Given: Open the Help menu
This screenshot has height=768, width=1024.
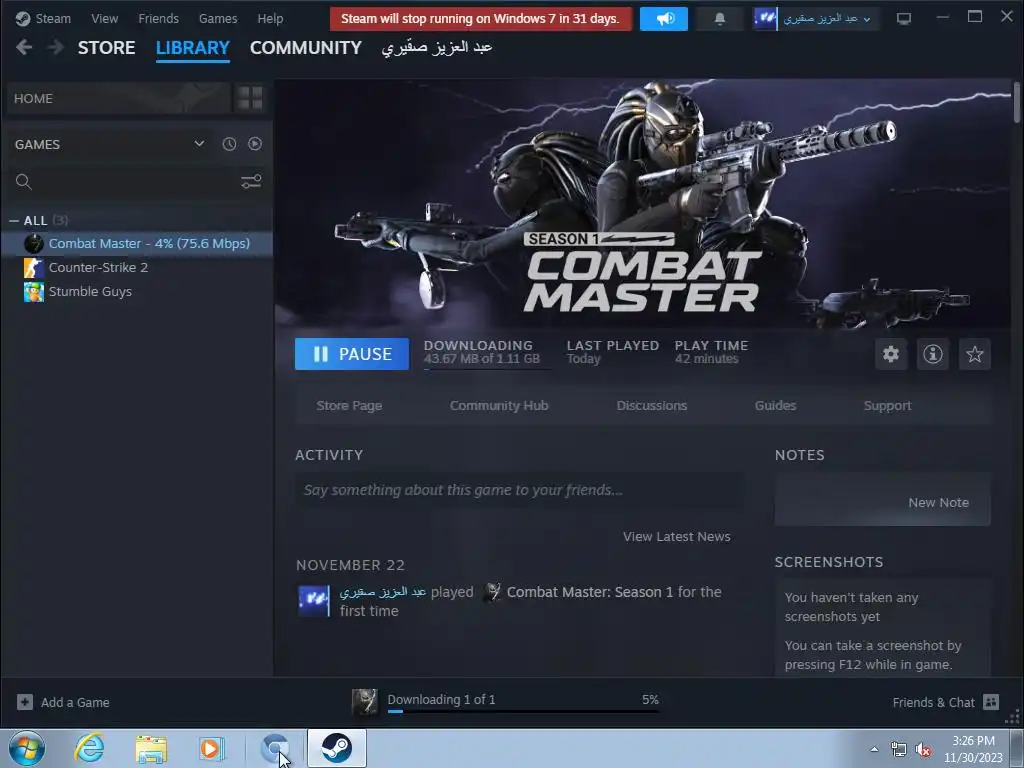Looking at the screenshot, I should click(x=270, y=18).
